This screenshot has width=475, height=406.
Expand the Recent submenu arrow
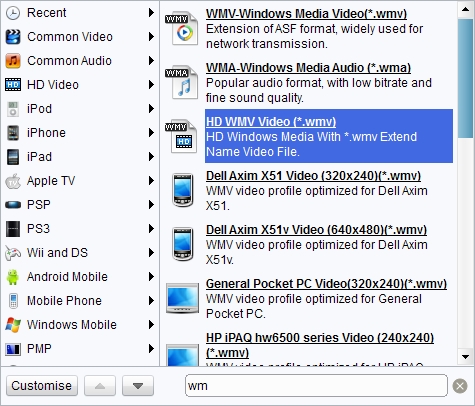click(x=151, y=13)
